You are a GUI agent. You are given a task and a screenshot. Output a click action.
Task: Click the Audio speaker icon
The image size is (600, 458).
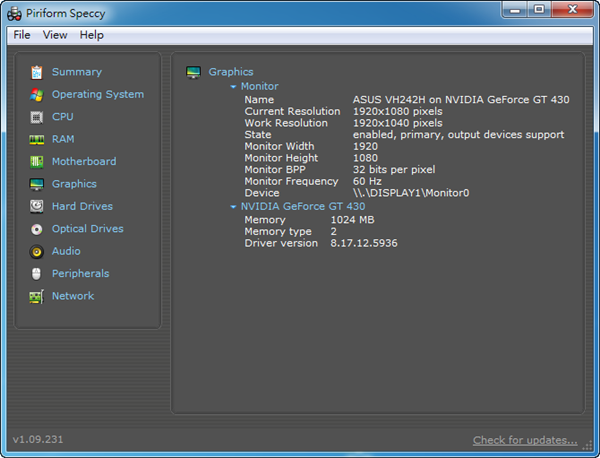[x=37, y=252]
